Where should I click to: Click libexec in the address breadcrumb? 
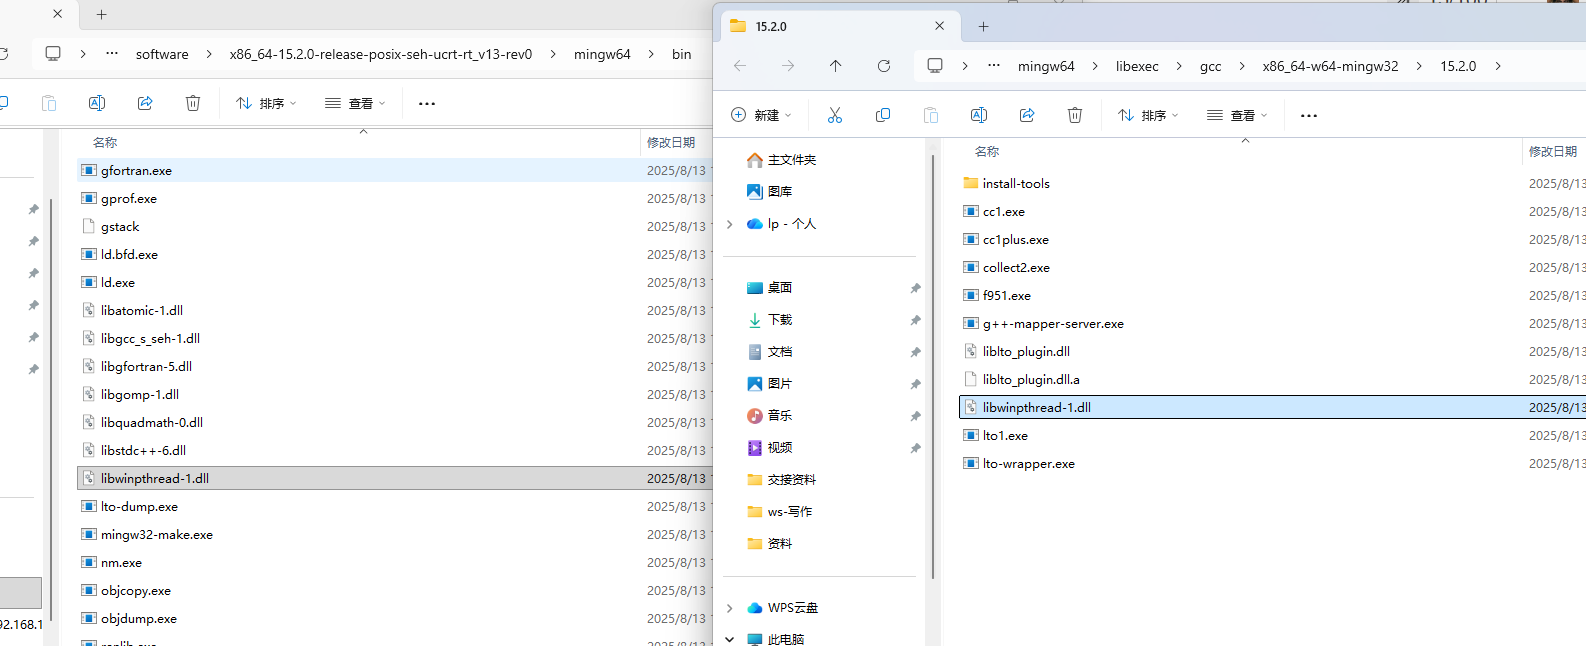pyautogui.click(x=1137, y=66)
